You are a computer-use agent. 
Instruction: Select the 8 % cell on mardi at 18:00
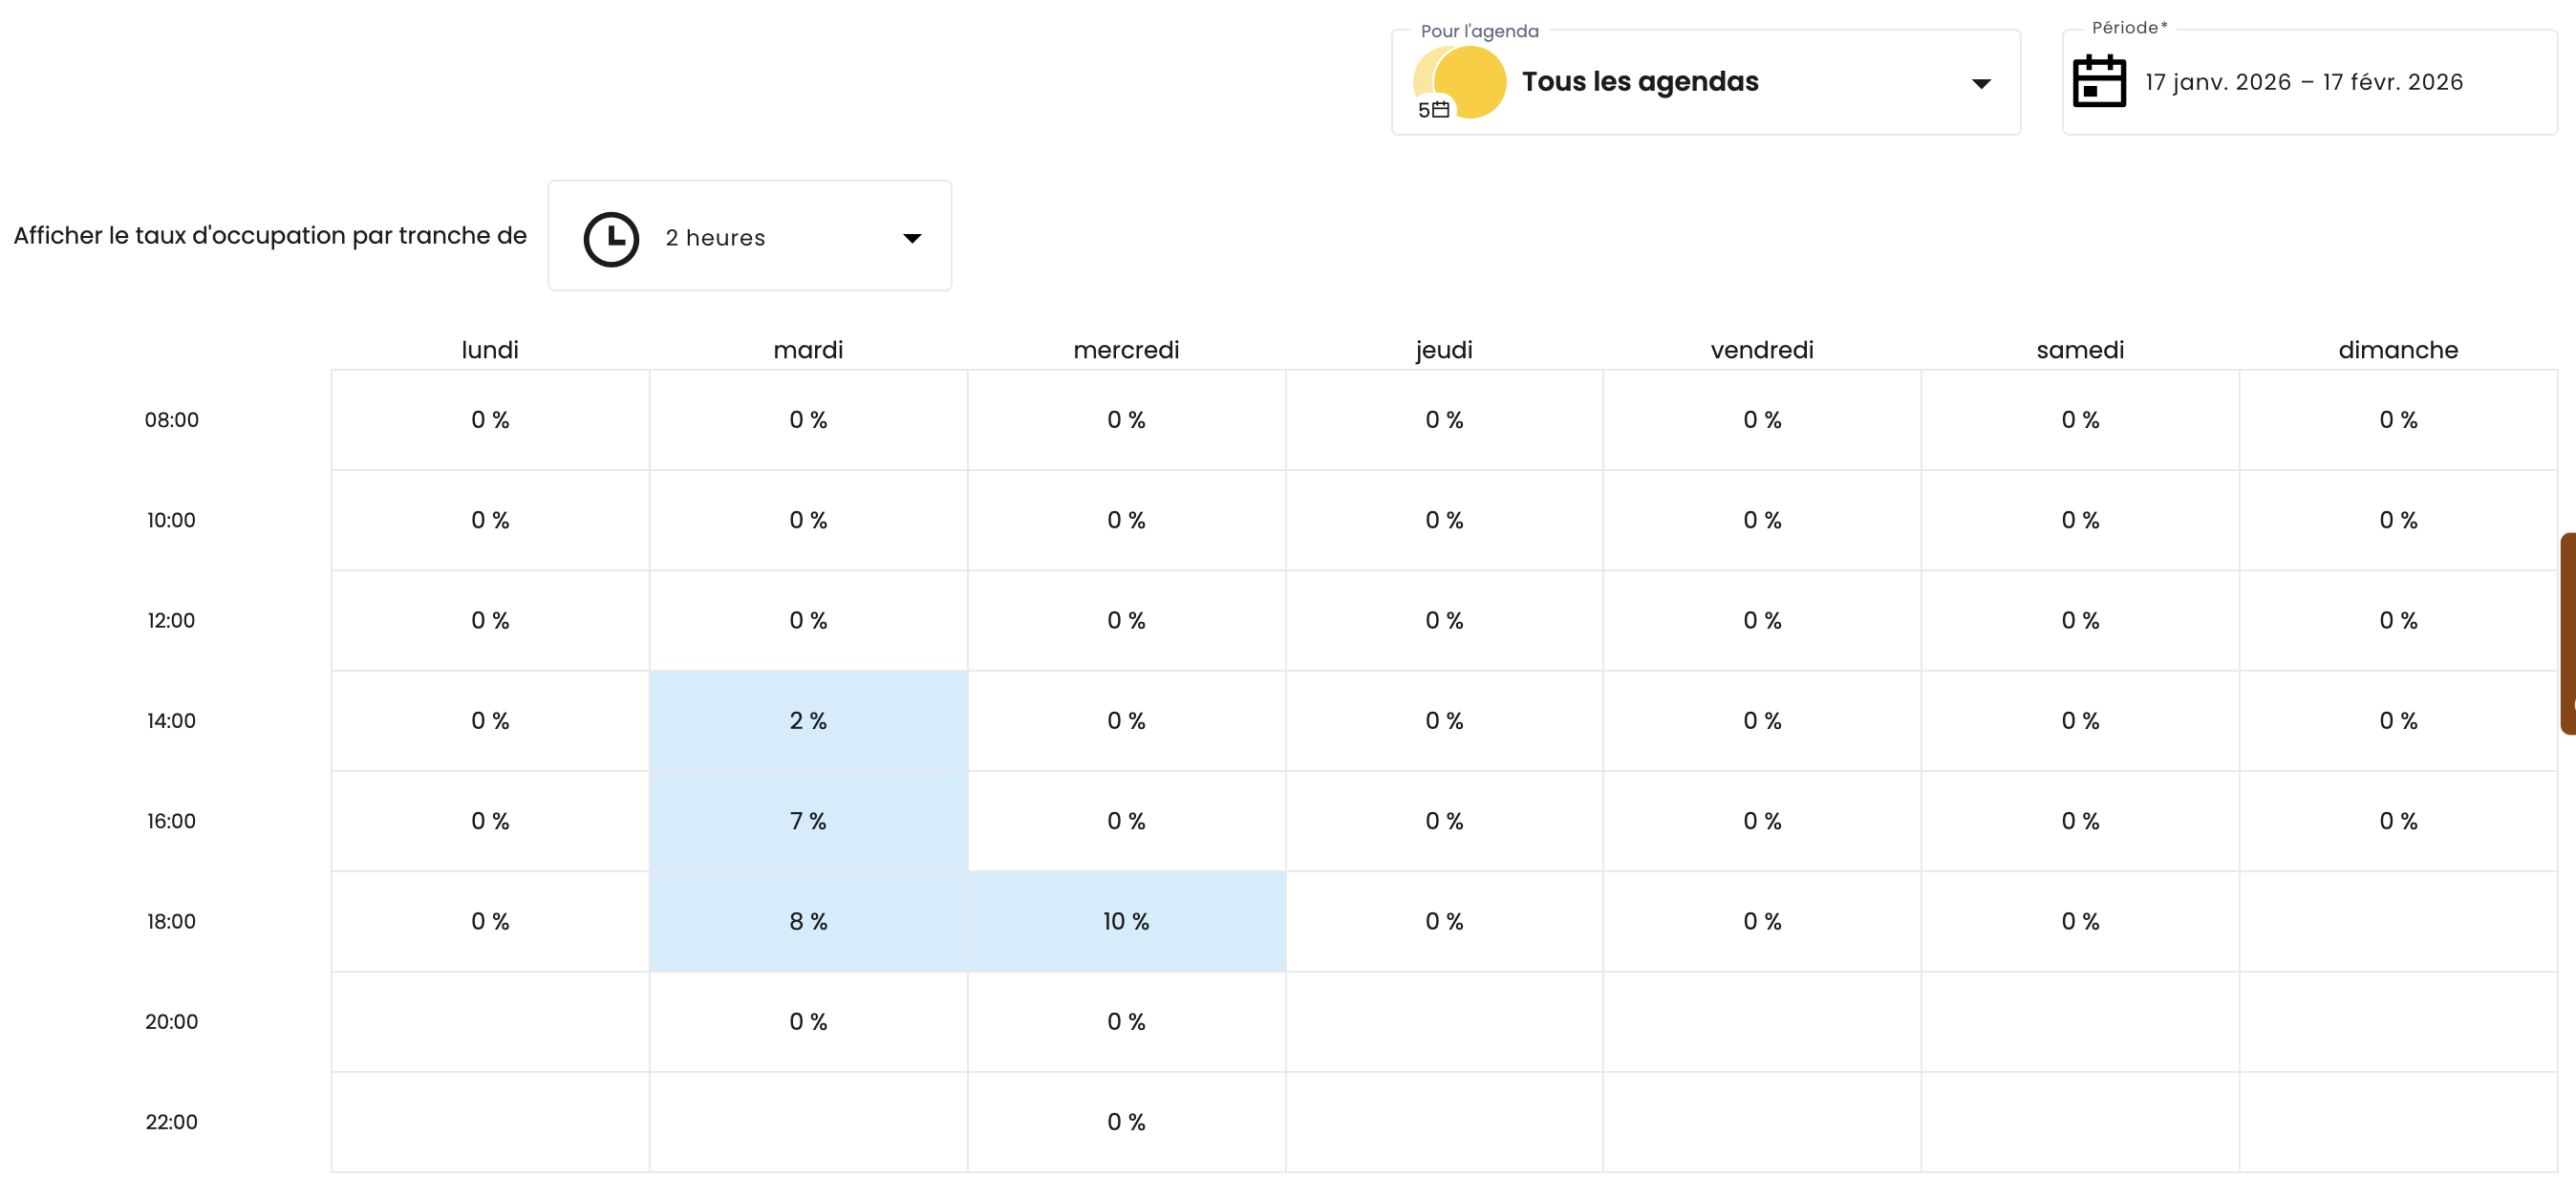click(x=808, y=921)
